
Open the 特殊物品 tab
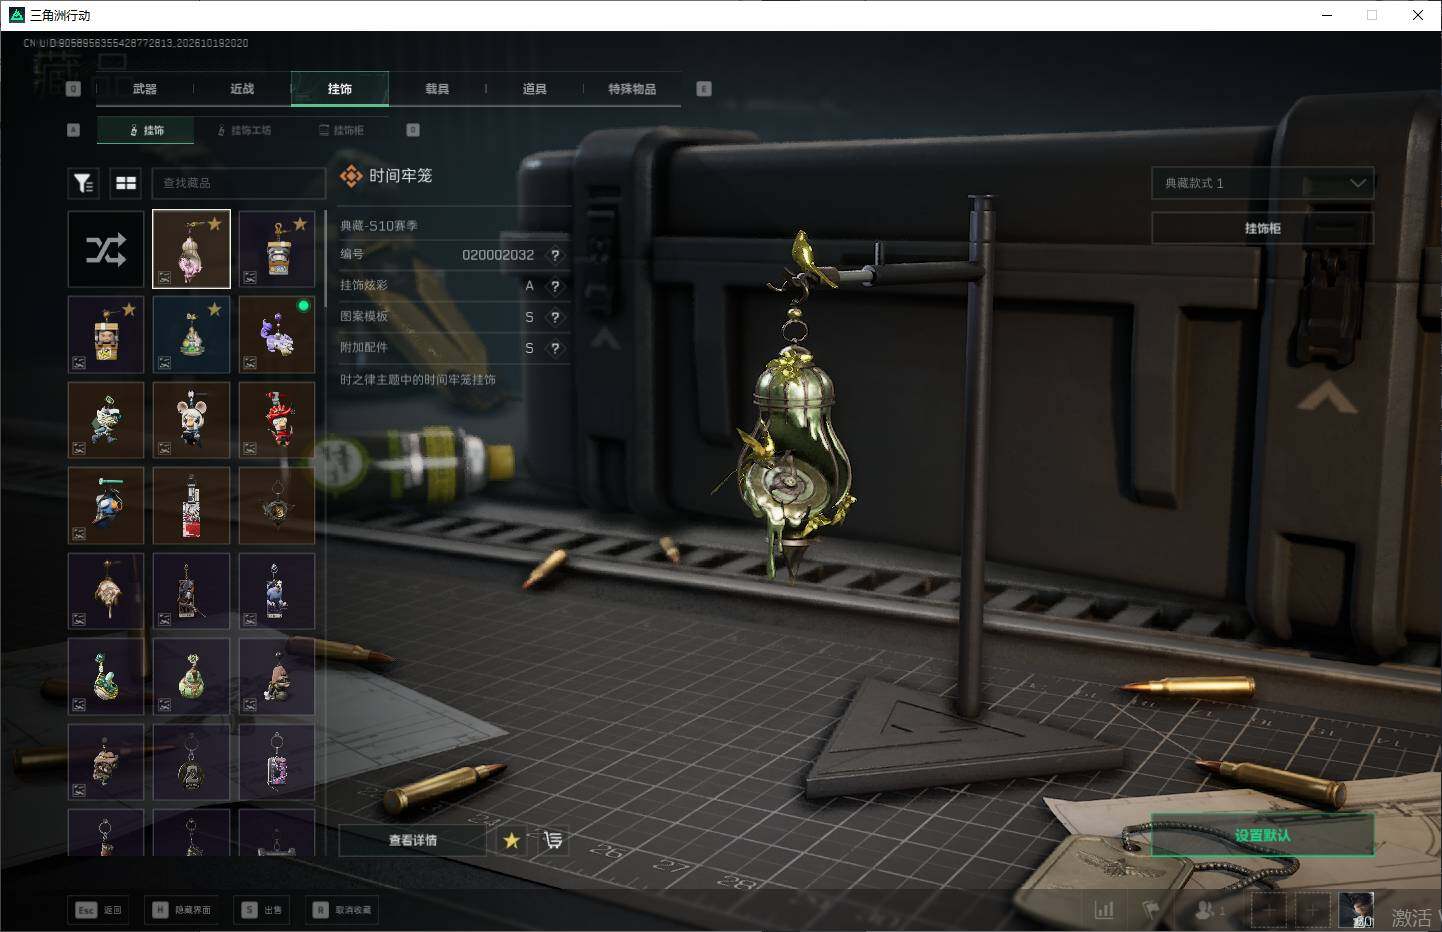pyautogui.click(x=632, y=89)
